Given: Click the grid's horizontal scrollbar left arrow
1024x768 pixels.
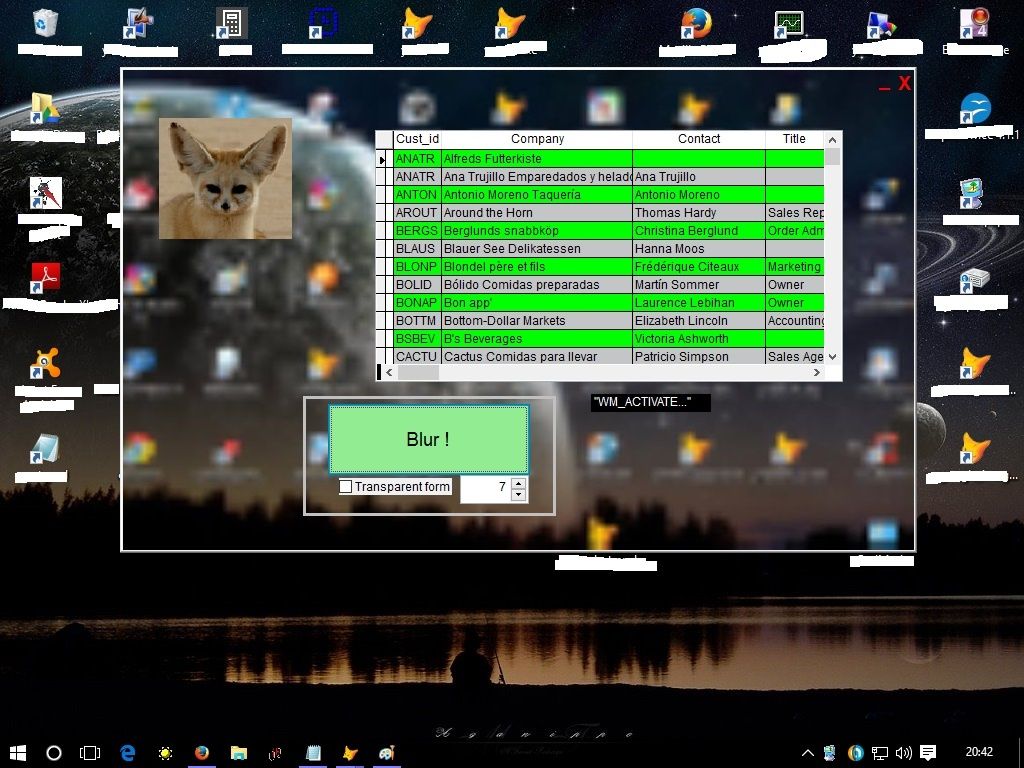Looking at the screenshot, I should 389,372.
